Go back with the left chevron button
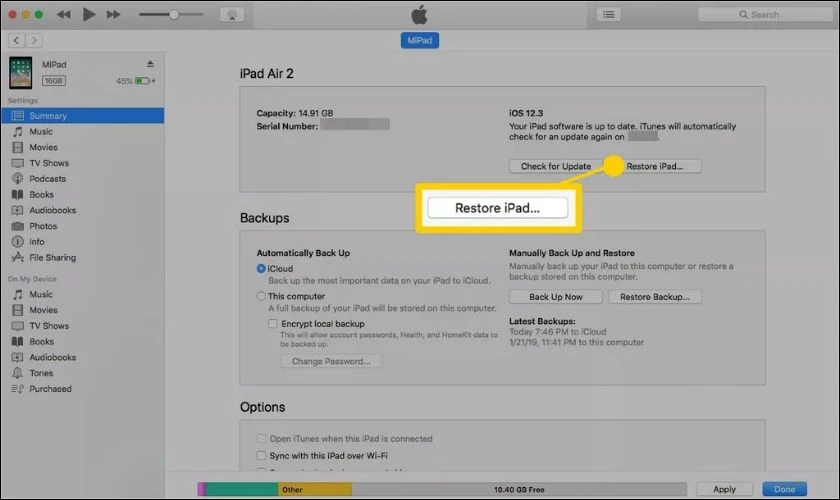Image resolution: width=840 pixels, height=500 pixels. [x=17, y=40]
